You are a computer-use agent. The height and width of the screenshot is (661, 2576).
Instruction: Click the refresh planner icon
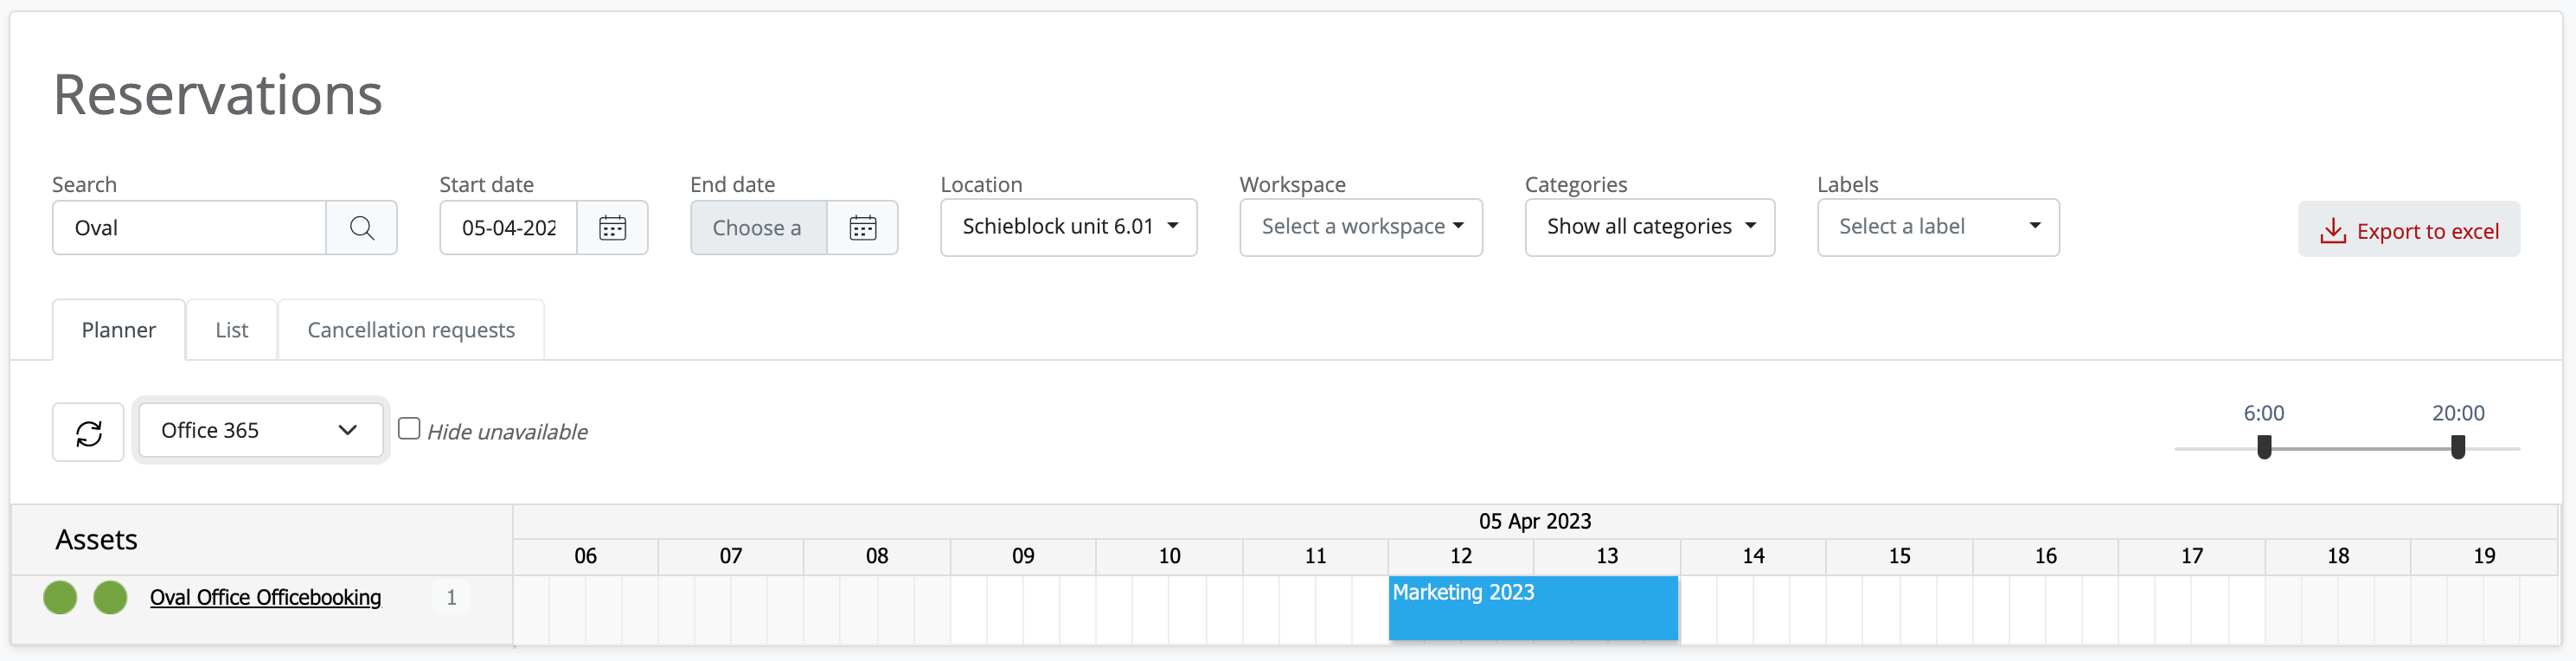coord(88,432)
